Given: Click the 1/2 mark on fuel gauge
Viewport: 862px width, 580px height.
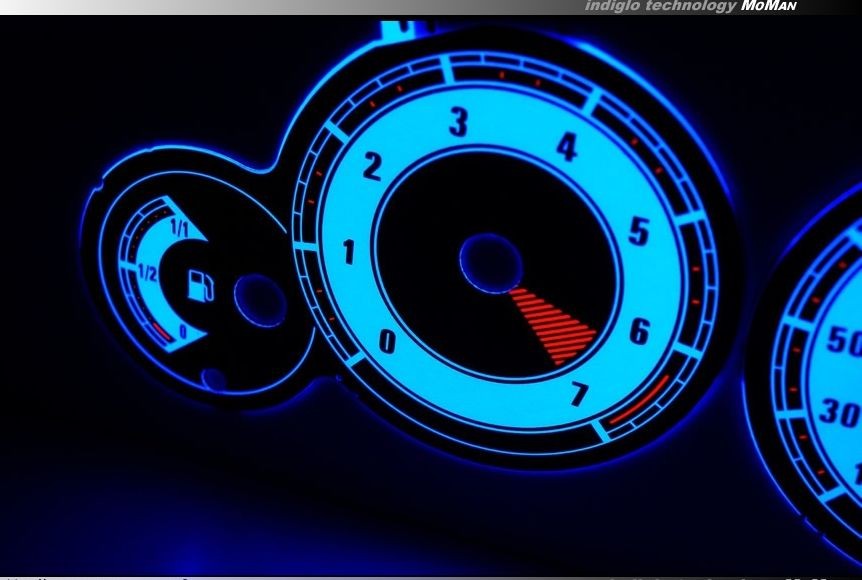Looking at the screenshot, I should click(x=147, y=273).
